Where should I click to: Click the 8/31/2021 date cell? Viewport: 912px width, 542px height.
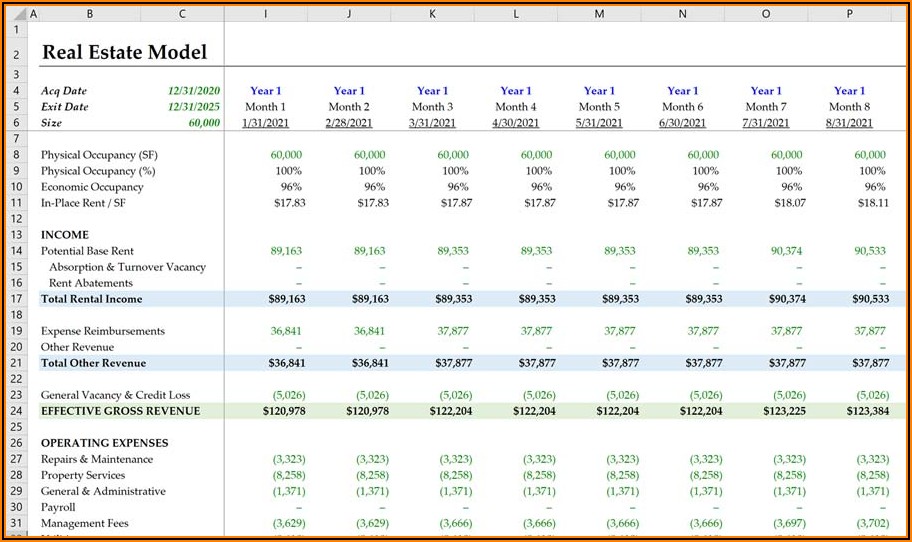tap(849, 123)
